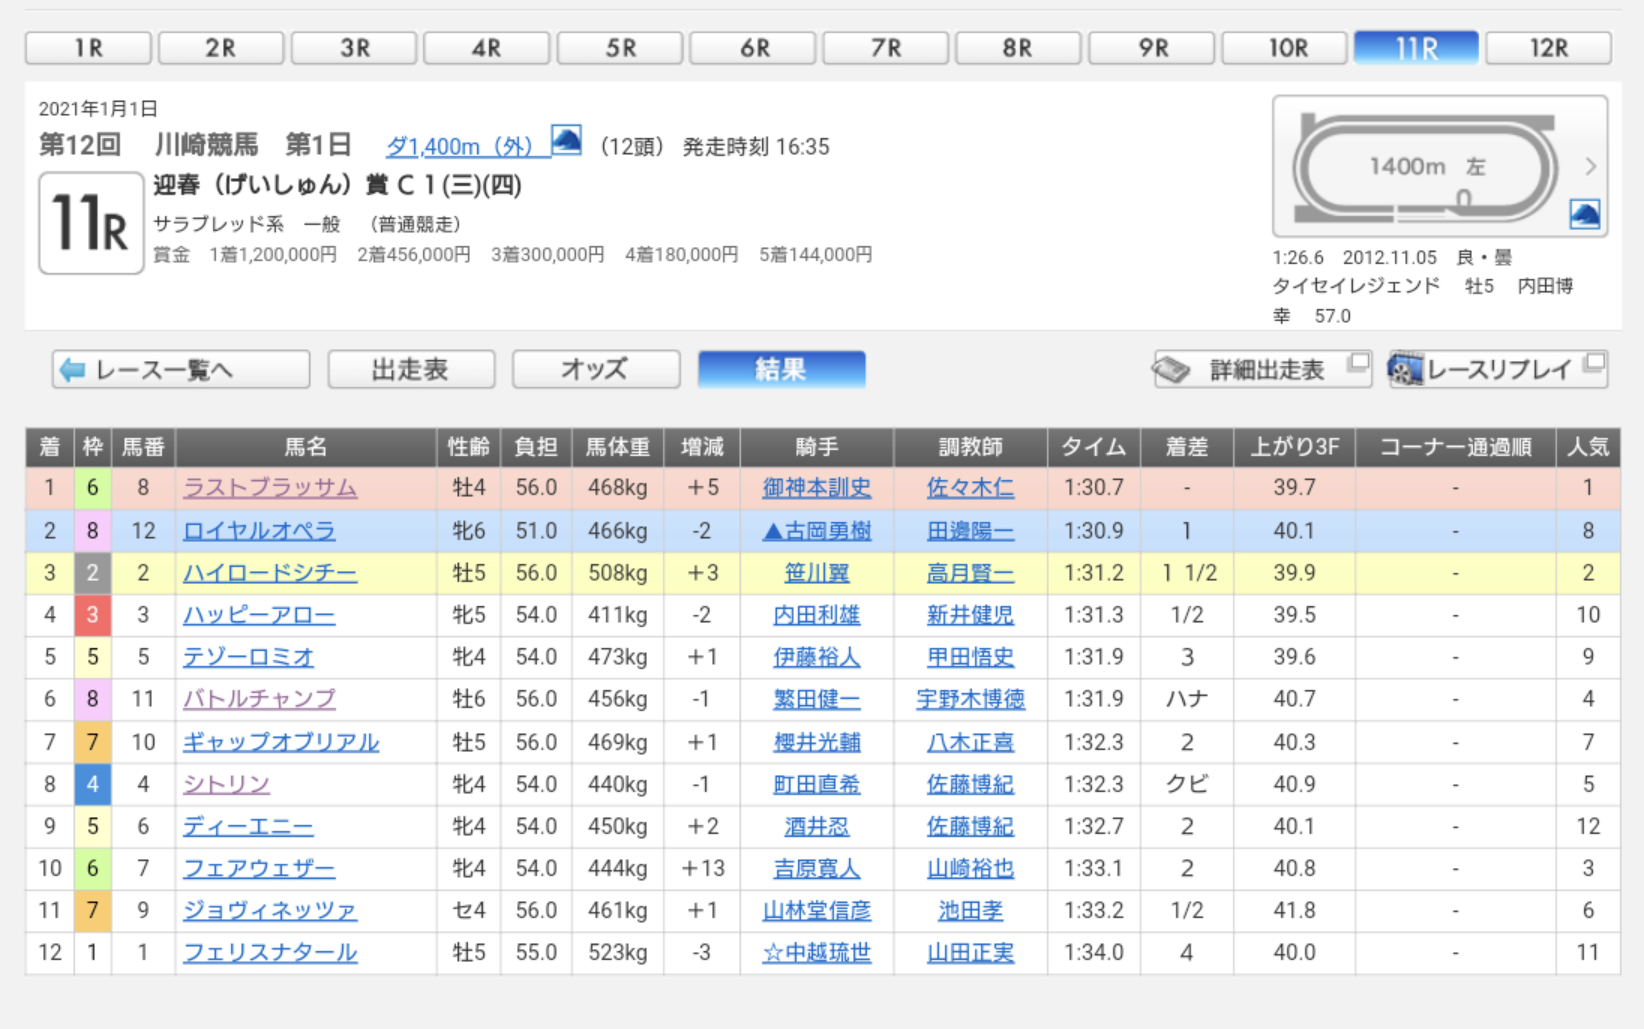Select the 結果 results button
This screenshot has width=1644, height=1029.
coord(781,370)
